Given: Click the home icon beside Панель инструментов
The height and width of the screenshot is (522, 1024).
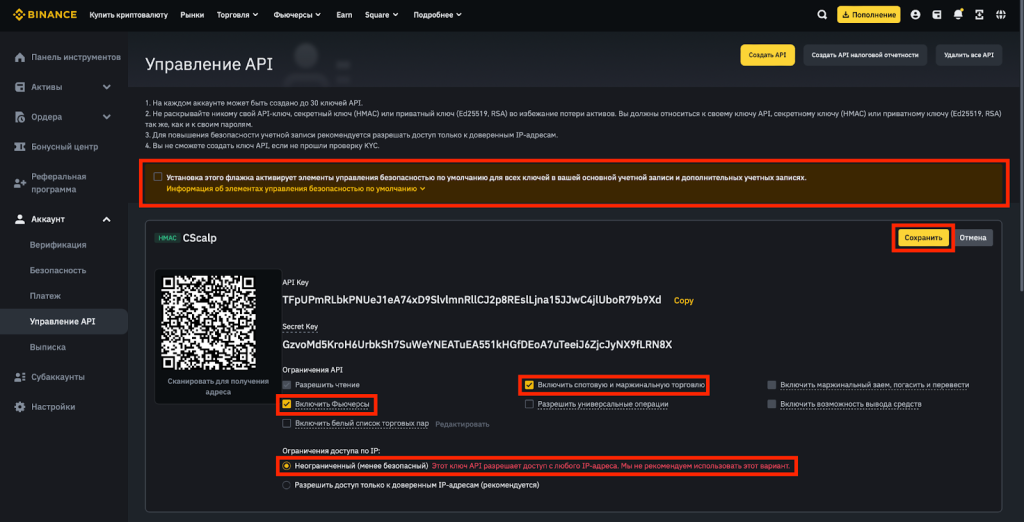Looking at the screenshot, I should (20, 57).
